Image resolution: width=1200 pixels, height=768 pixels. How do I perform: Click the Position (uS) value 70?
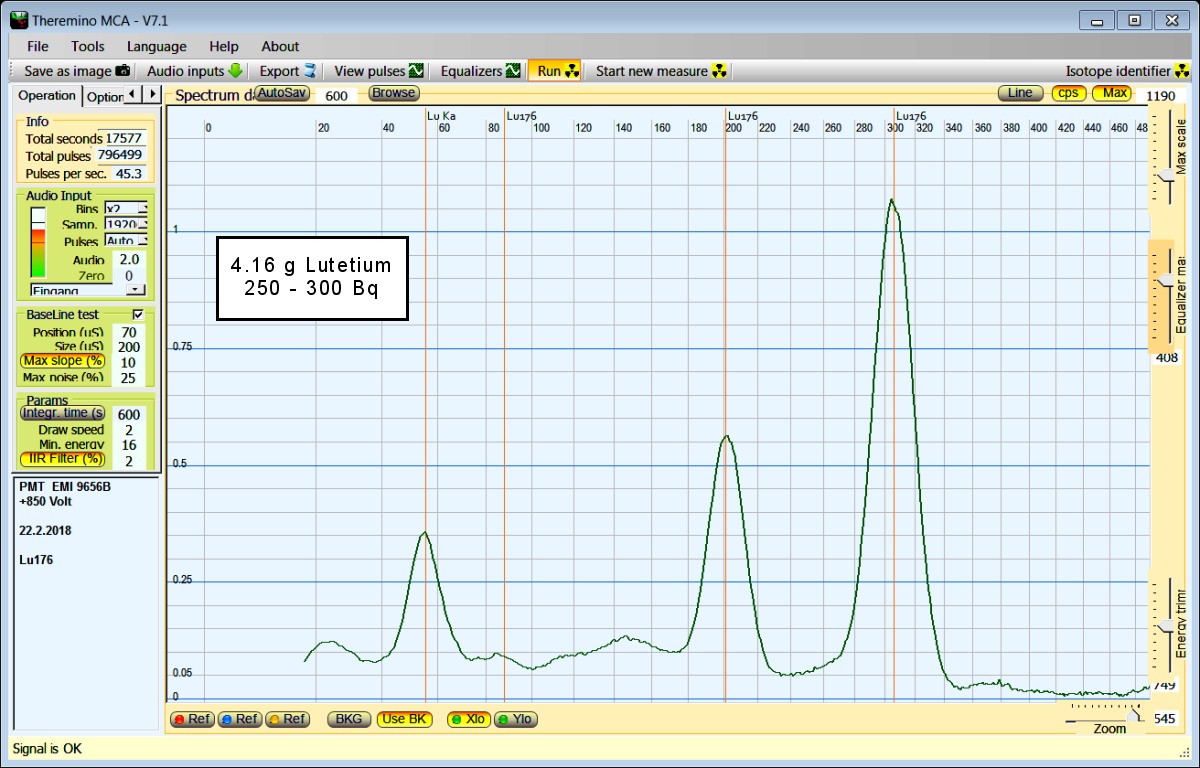(129, 332)
